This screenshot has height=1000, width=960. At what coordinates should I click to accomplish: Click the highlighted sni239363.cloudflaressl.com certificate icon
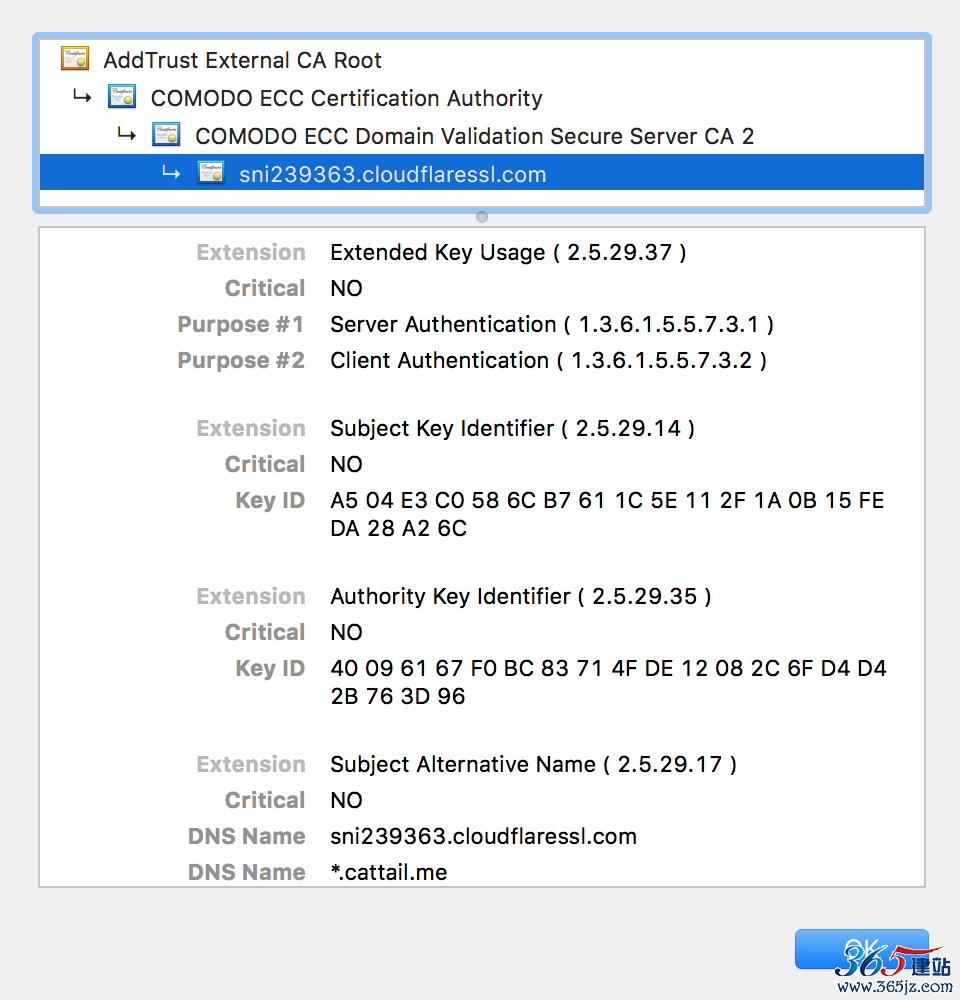(210, 173)
